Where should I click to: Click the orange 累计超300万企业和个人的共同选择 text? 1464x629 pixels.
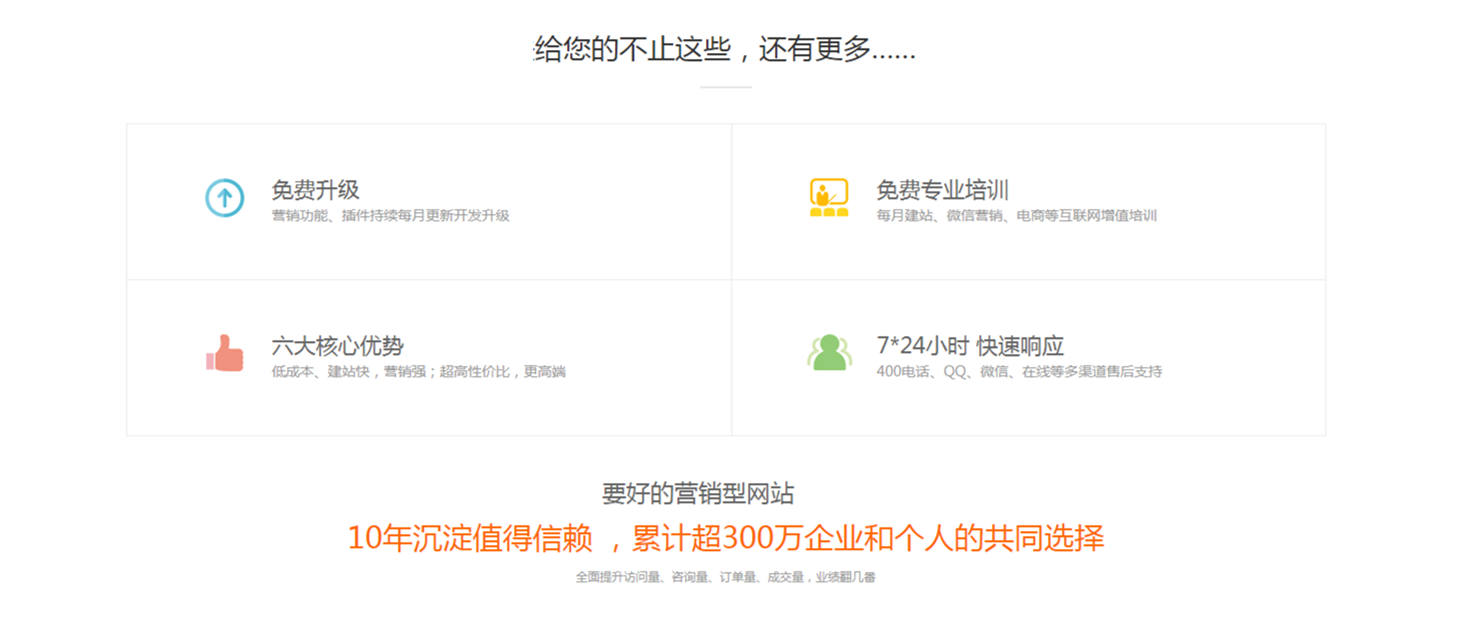[x=867, y=538]
